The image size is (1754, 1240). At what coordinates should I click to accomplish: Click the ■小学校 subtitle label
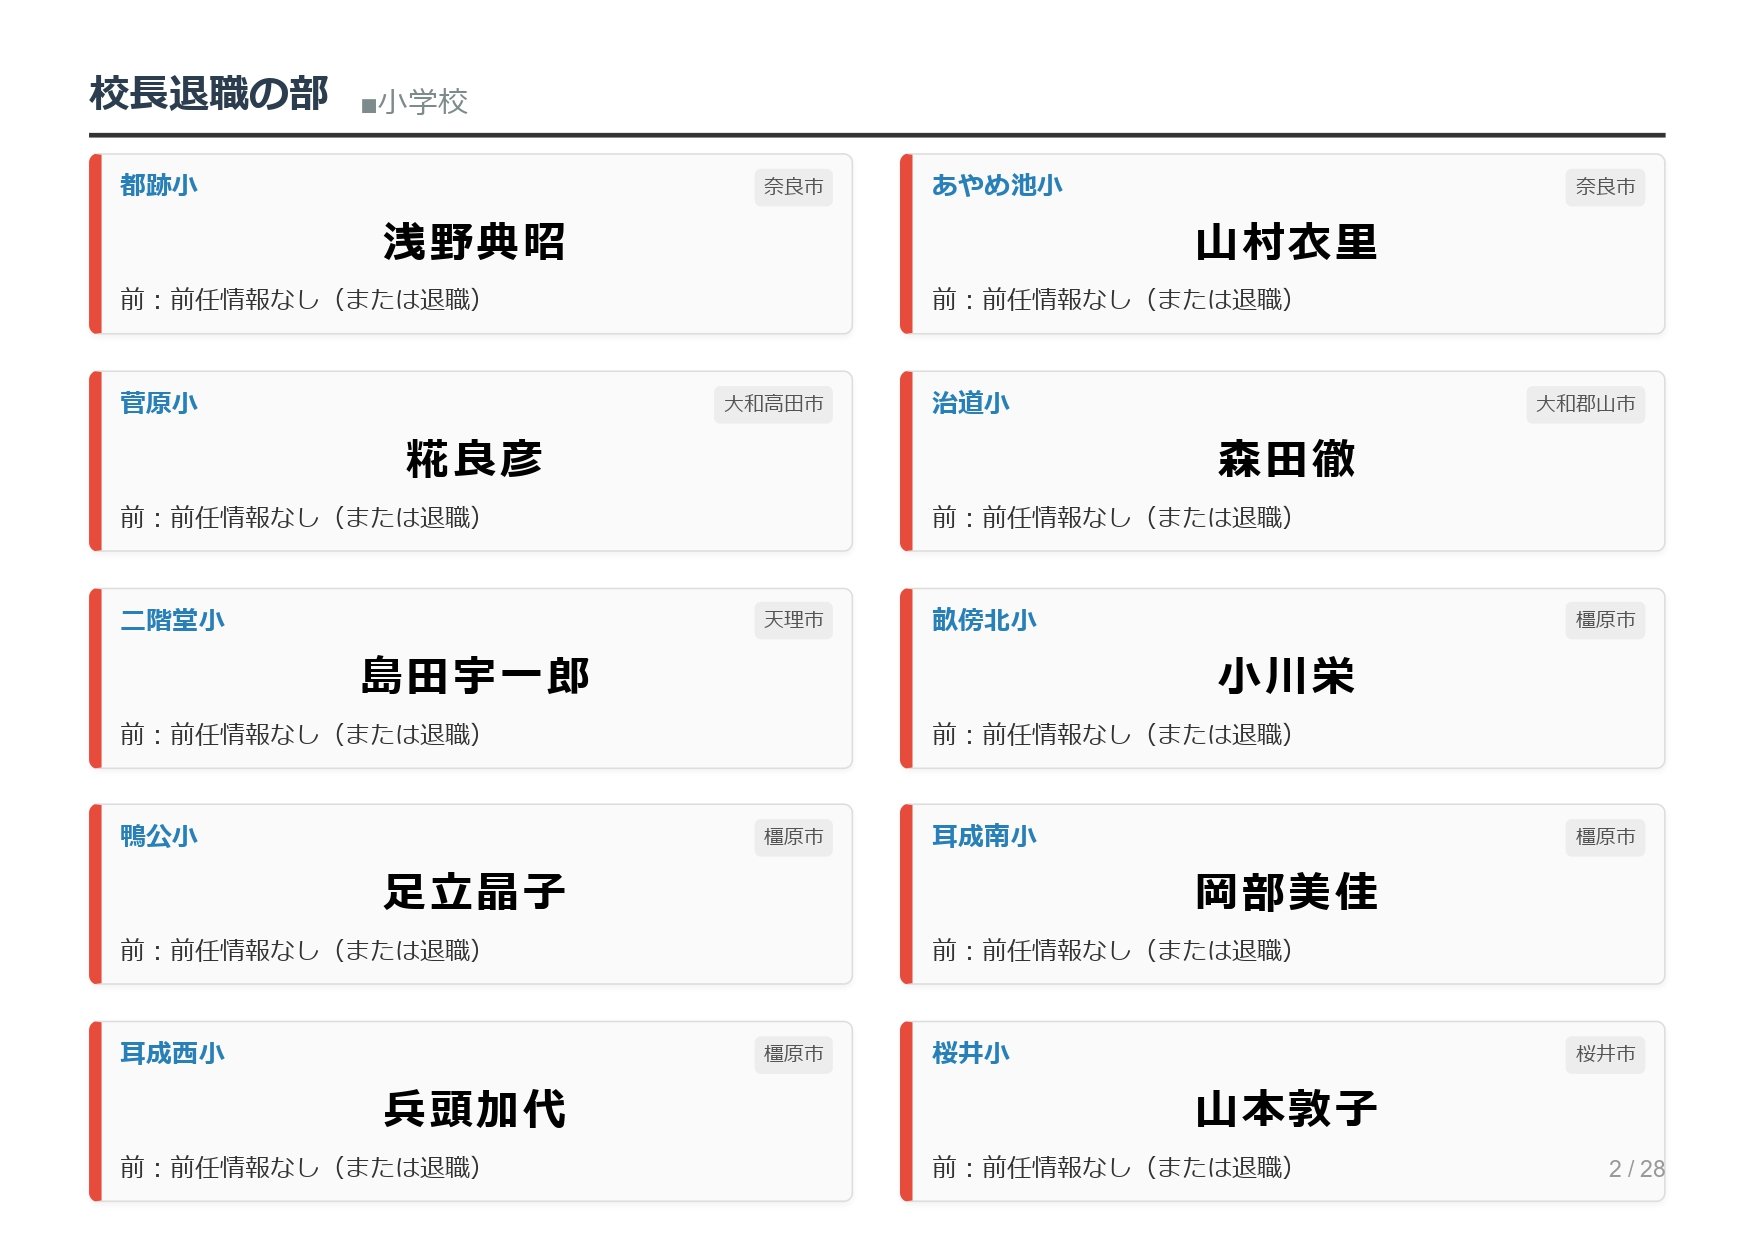(x=414, y=102)
